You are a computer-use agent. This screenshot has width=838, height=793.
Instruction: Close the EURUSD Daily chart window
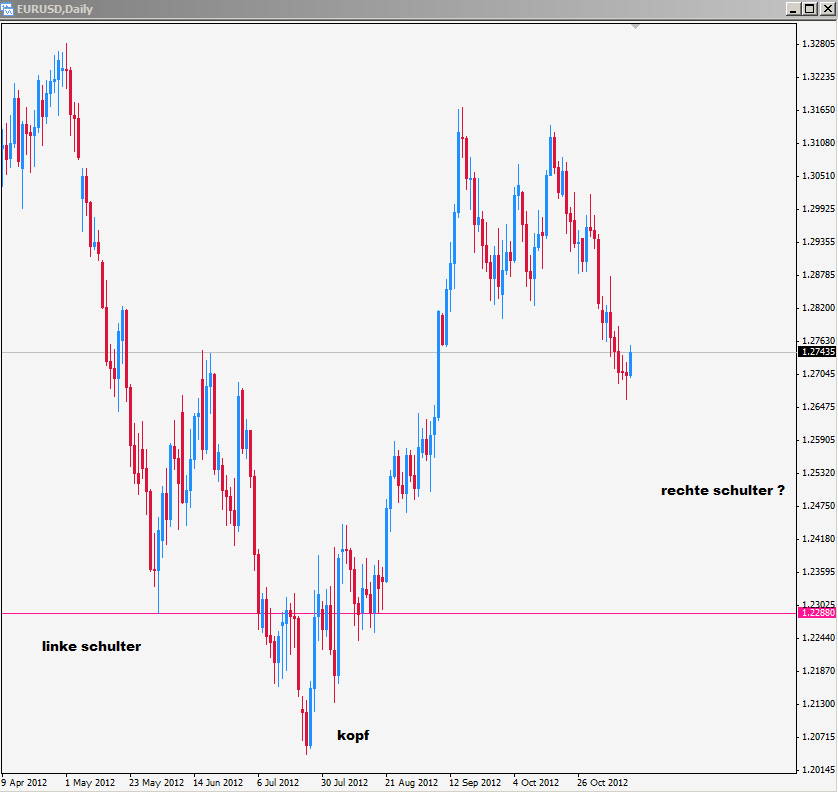[826, 9]
